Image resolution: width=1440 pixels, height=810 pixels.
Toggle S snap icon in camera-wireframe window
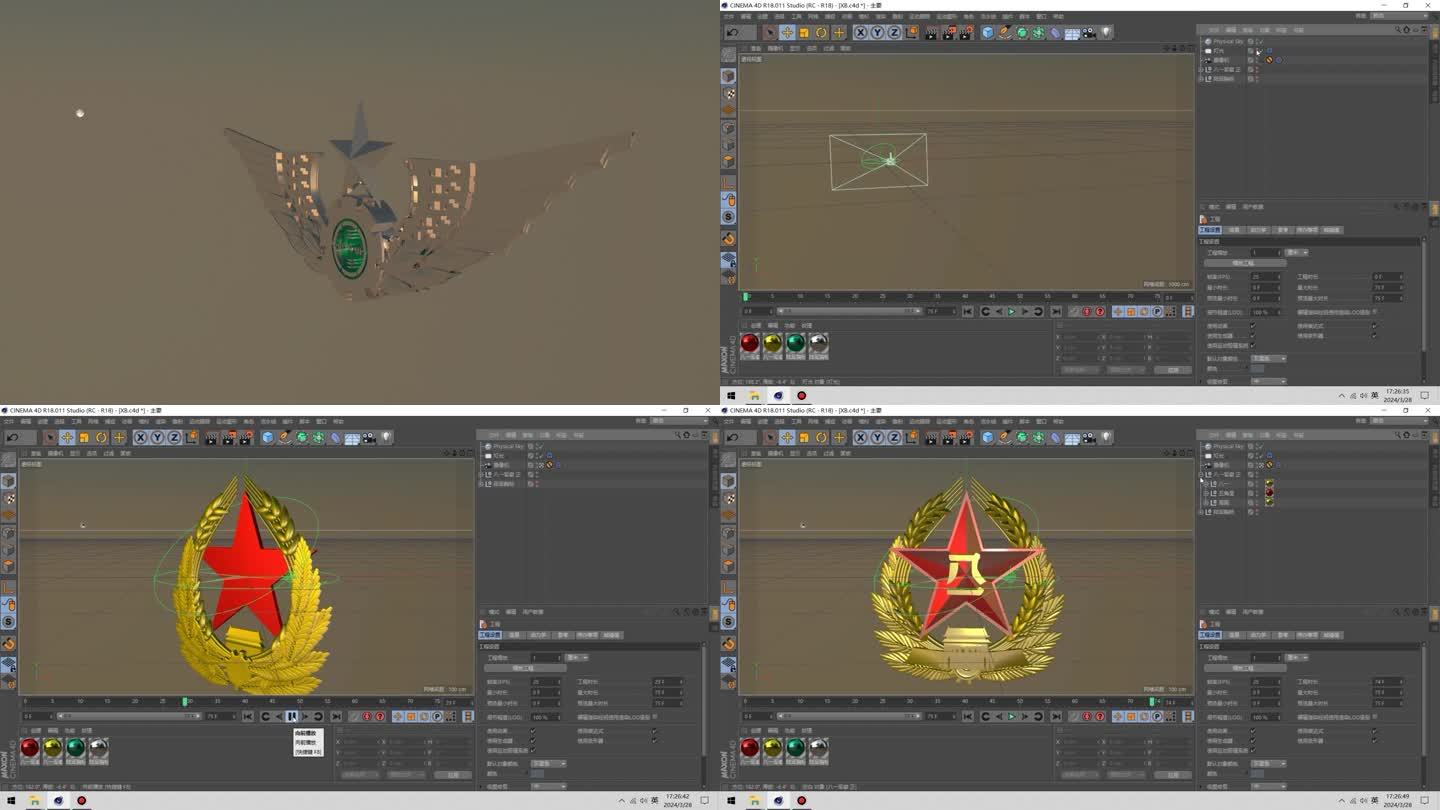point(728,216)
